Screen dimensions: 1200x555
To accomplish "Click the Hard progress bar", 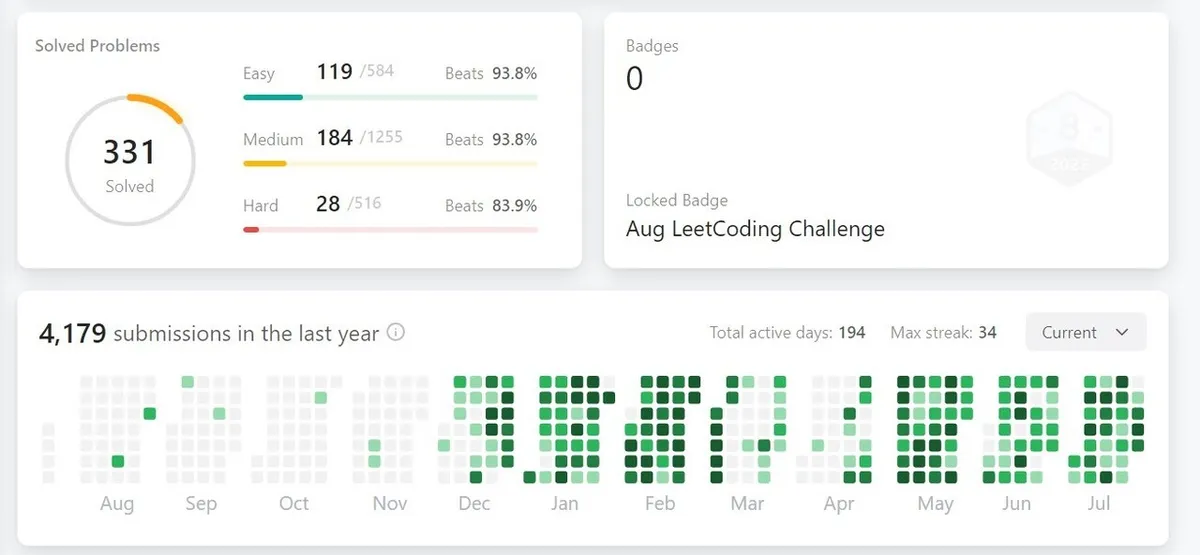I will pos(390,230).
